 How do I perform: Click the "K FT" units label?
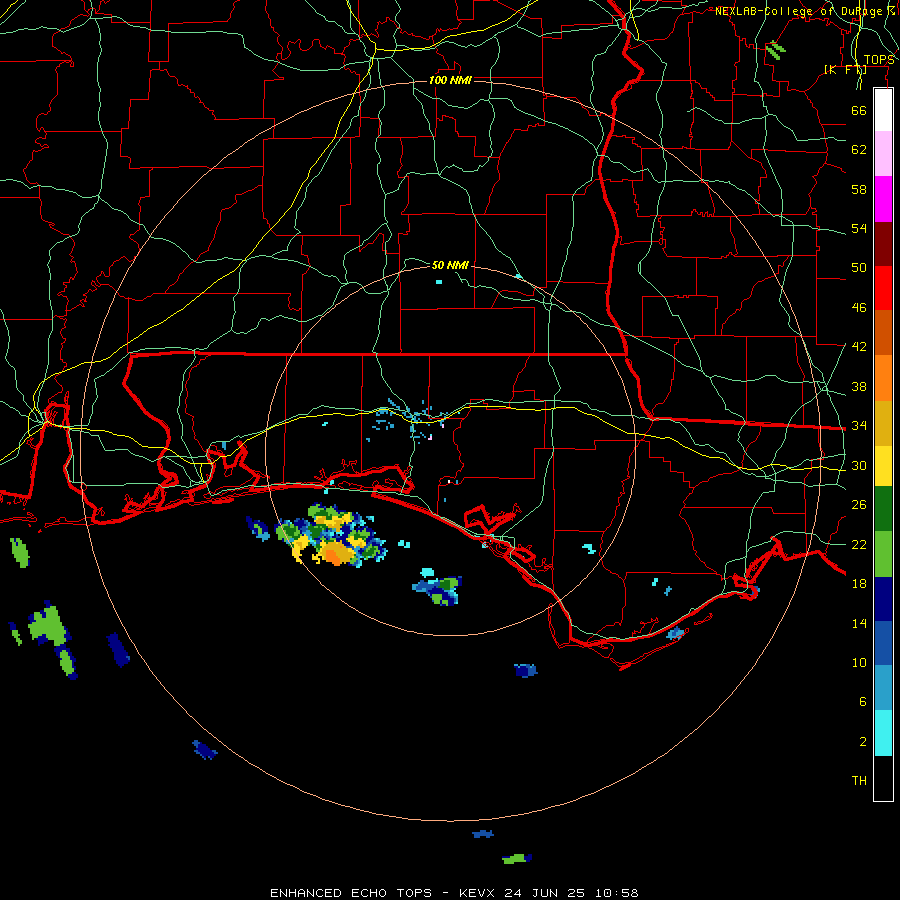845,69
